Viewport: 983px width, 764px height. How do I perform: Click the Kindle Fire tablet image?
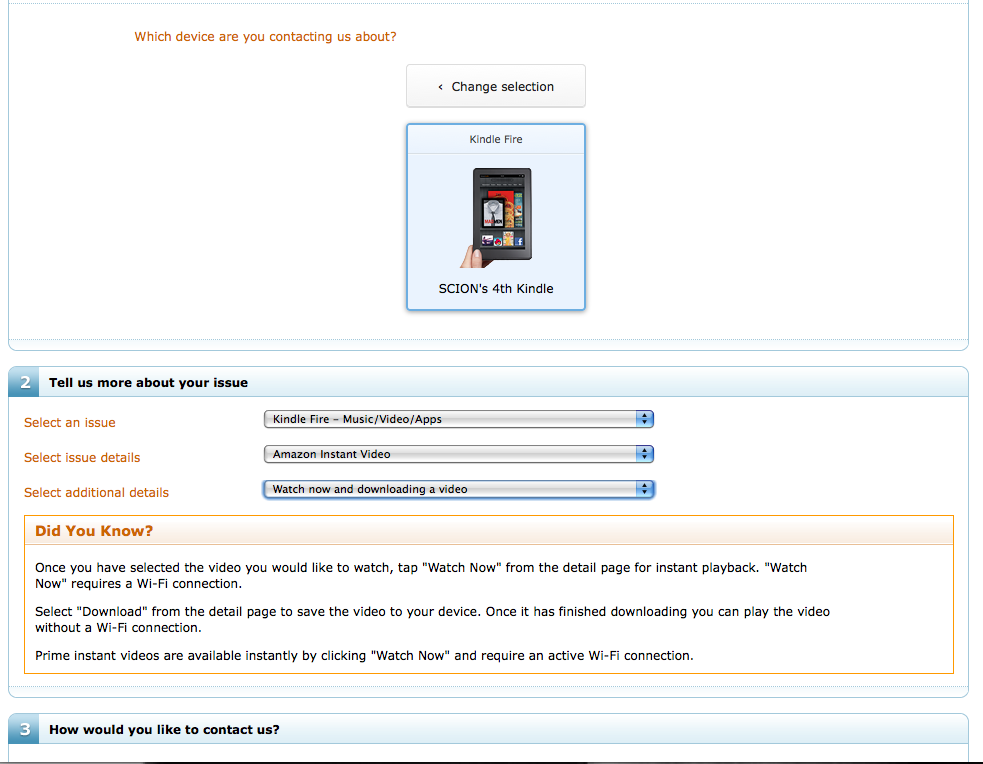click(496, 217)
